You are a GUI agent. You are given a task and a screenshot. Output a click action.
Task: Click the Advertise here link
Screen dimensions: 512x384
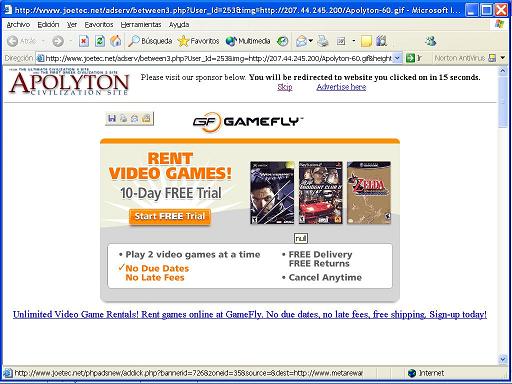click(x=341, y=87)
